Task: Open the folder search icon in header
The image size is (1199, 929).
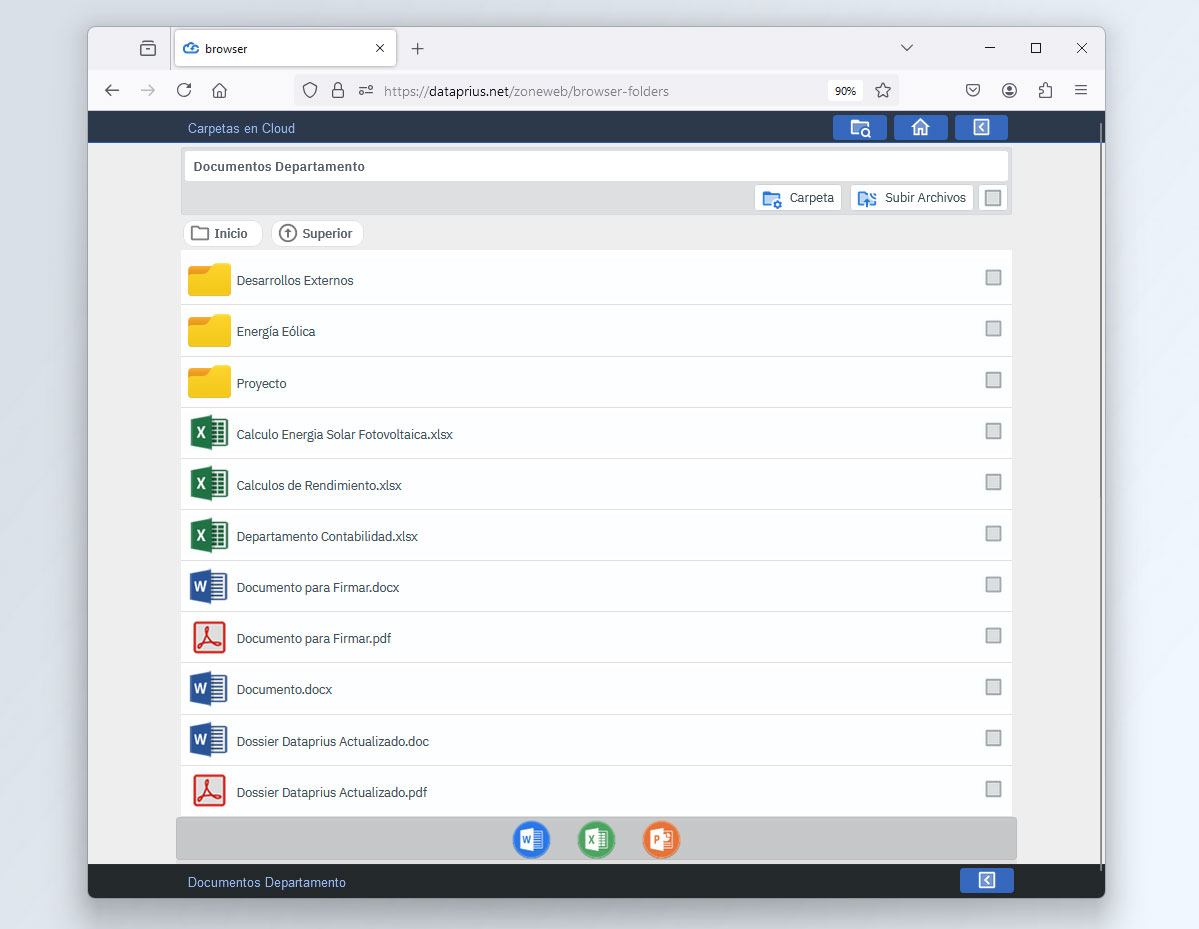Action: (859, 128)
